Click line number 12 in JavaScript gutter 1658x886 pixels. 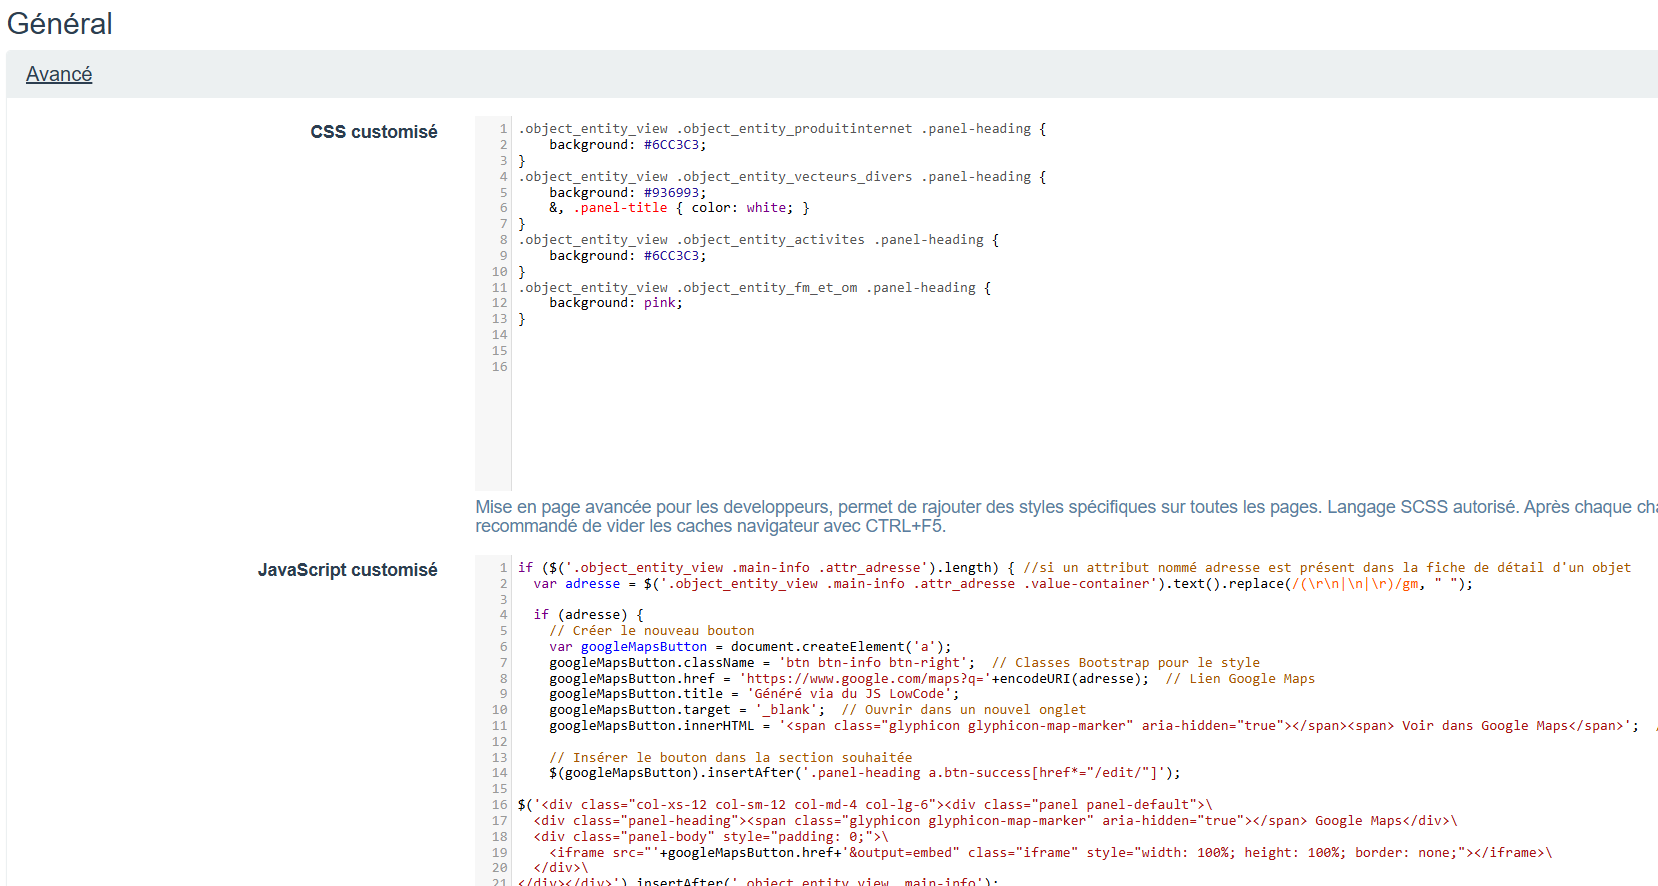(499, 742)
